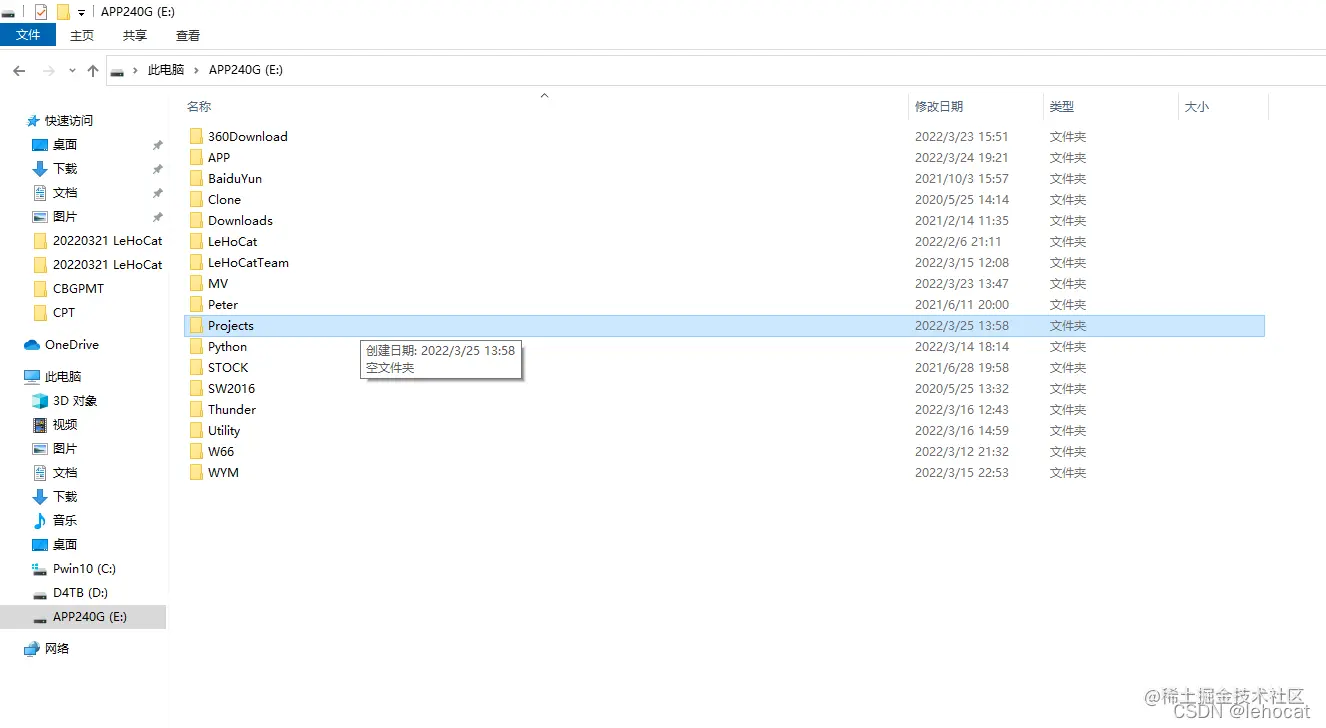The height and width of the screenshot is (728, 1326).
Task: Open the quick access toolbar customize dropdown
Action: click(x=81, y=13)
